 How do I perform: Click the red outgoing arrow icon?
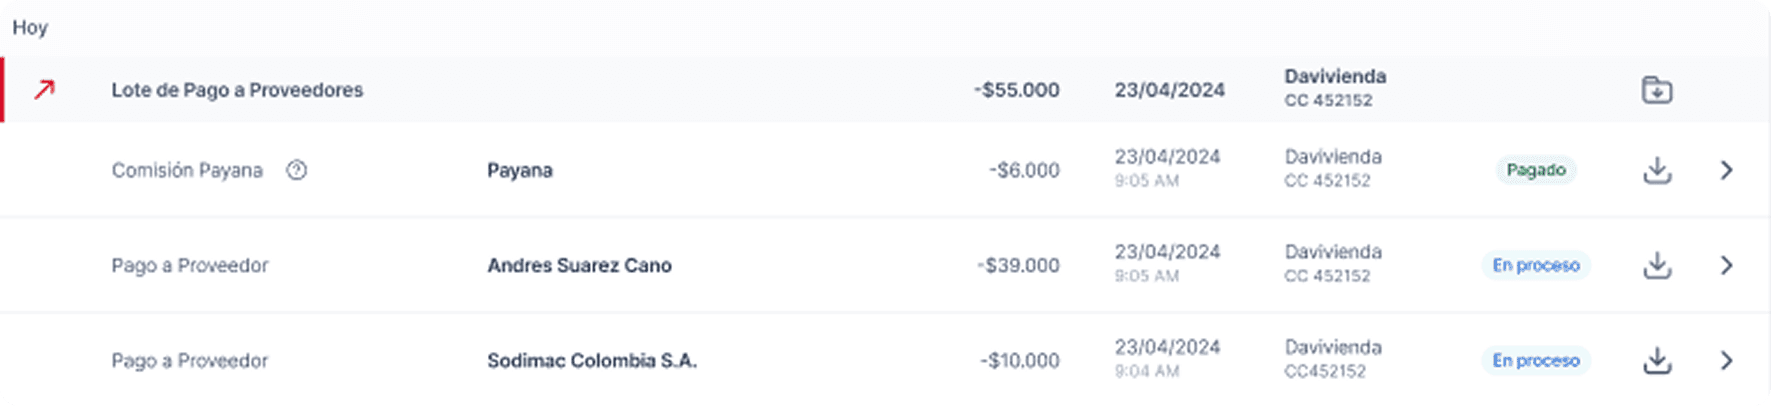click(x=44, y=90)
